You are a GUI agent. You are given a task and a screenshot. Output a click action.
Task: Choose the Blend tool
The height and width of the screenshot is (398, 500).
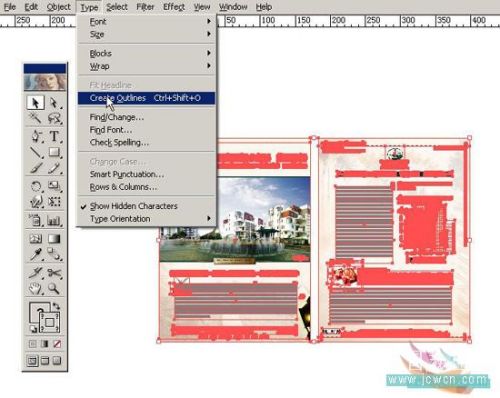(x=54, y=255)
